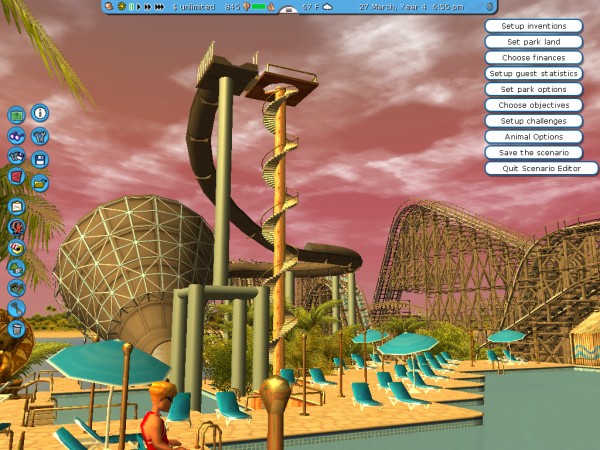The height and width of the screenshot is (450, 600).
Task: Select 'Set park land' option
Action: coord(534,42)
